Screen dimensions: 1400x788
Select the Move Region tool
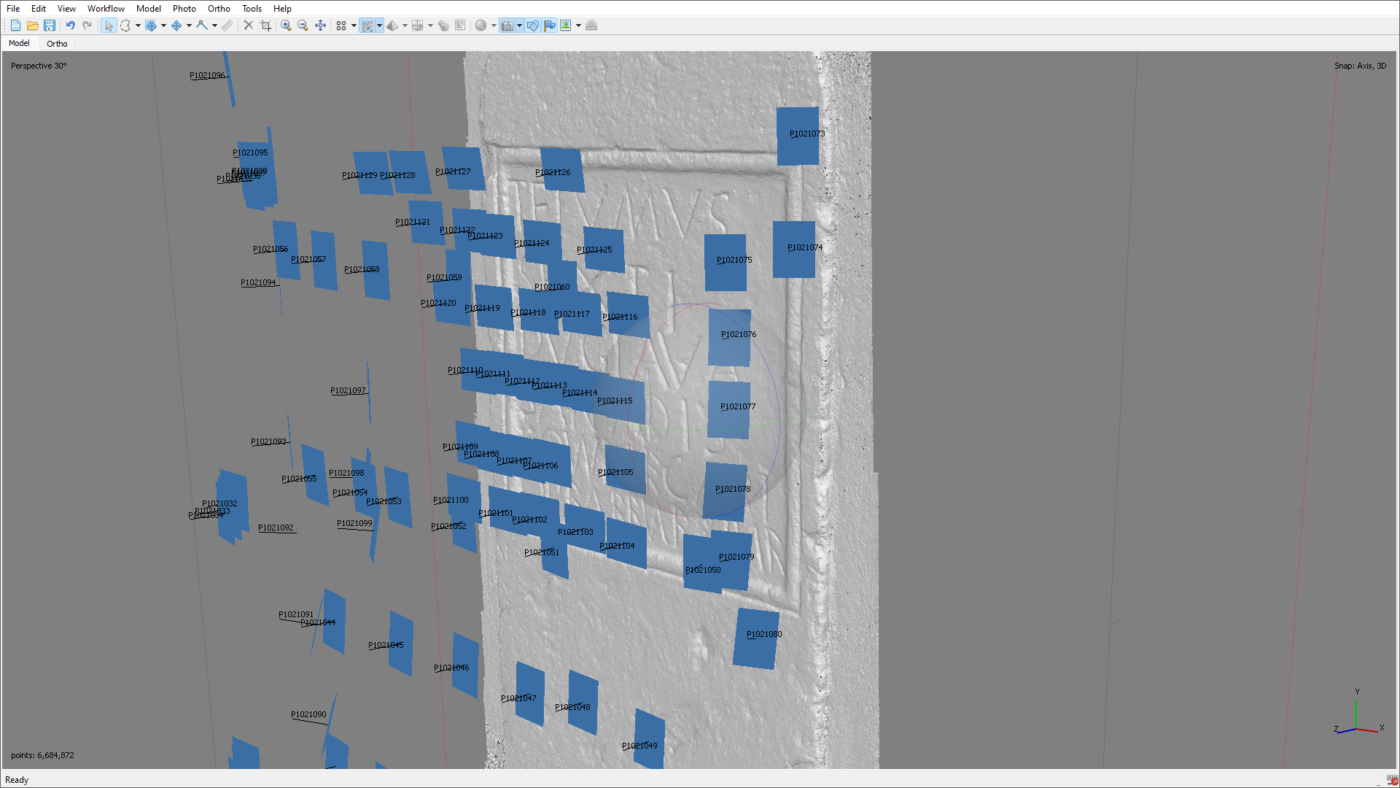point(151,25)
